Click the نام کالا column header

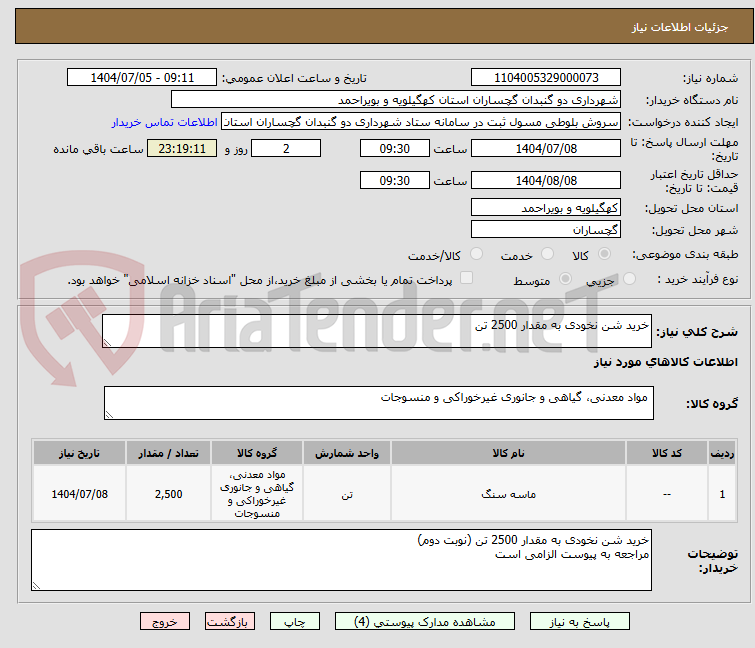click(508, 453)
